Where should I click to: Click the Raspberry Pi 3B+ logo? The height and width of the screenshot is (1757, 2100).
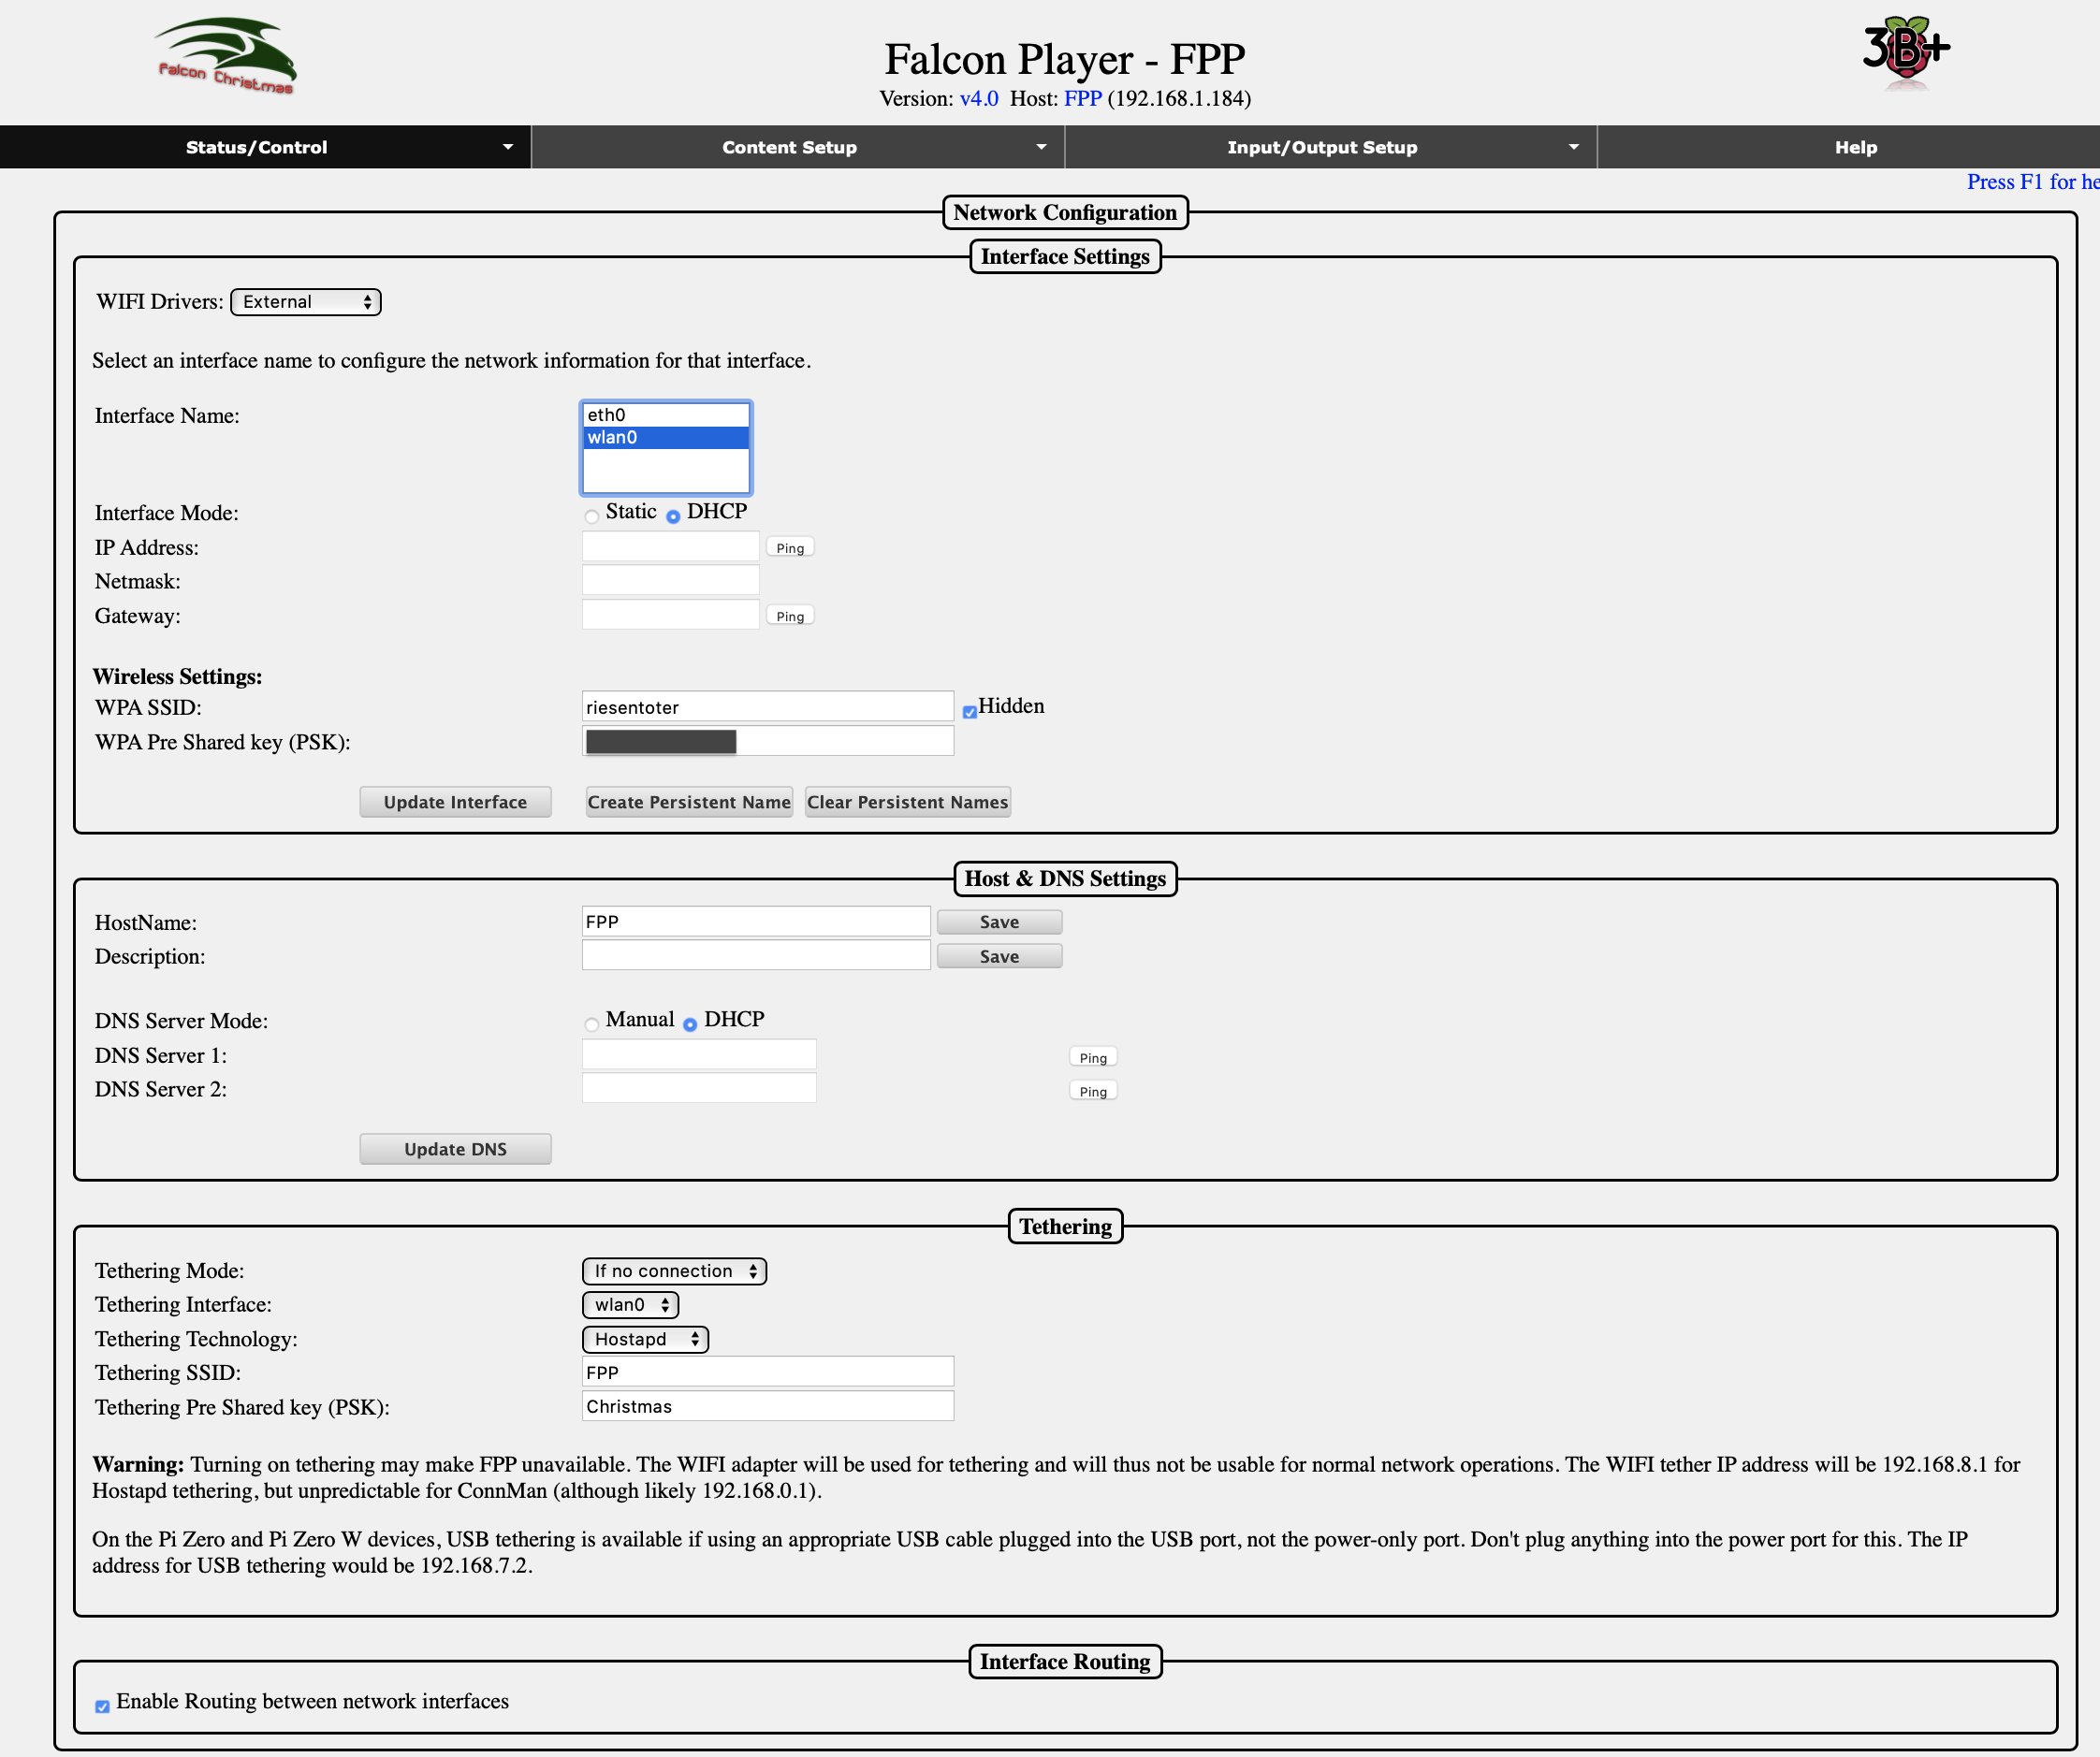1906,52
